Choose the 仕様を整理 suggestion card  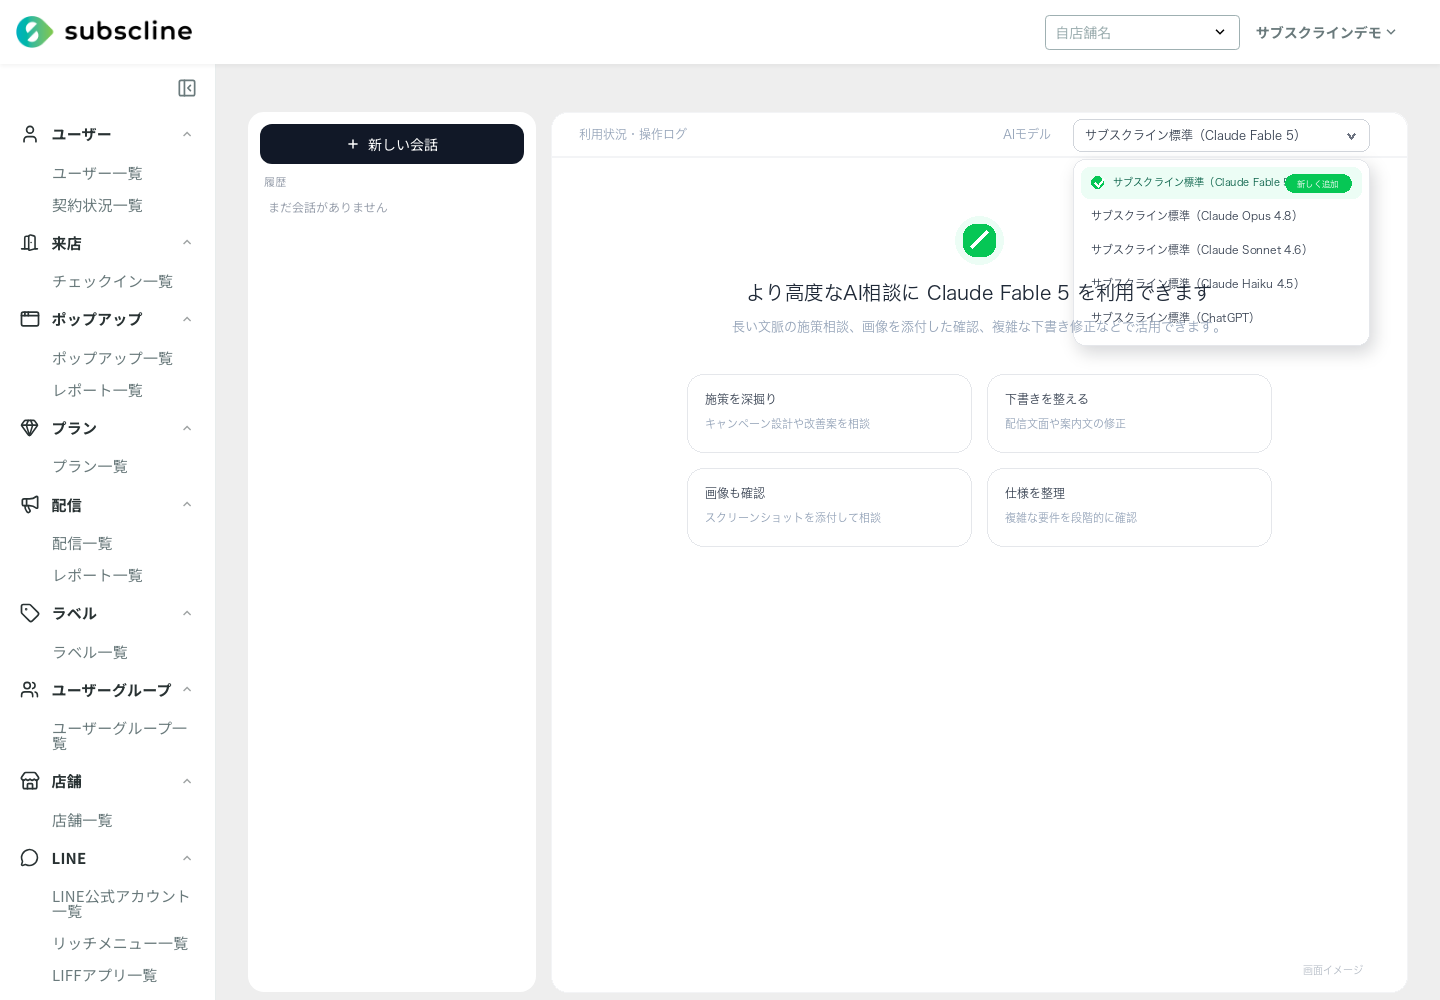[1129, 507]
